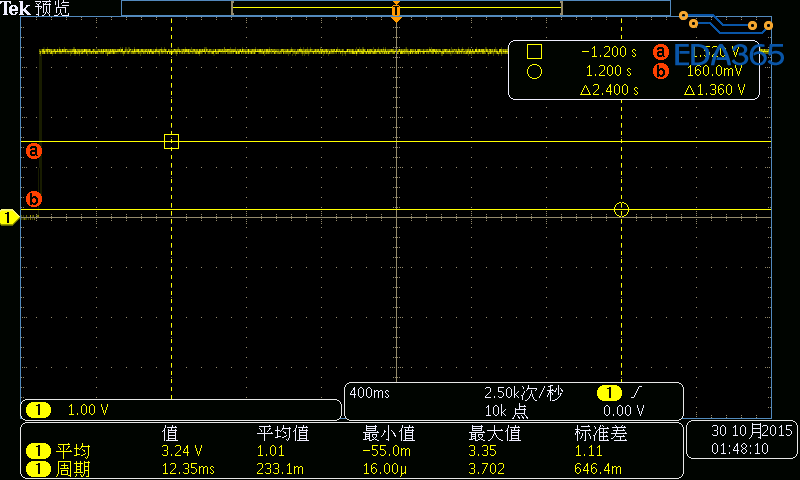Click the channel 1 badge beside 周期
The image size is (800, 480).
pos(38,469)
